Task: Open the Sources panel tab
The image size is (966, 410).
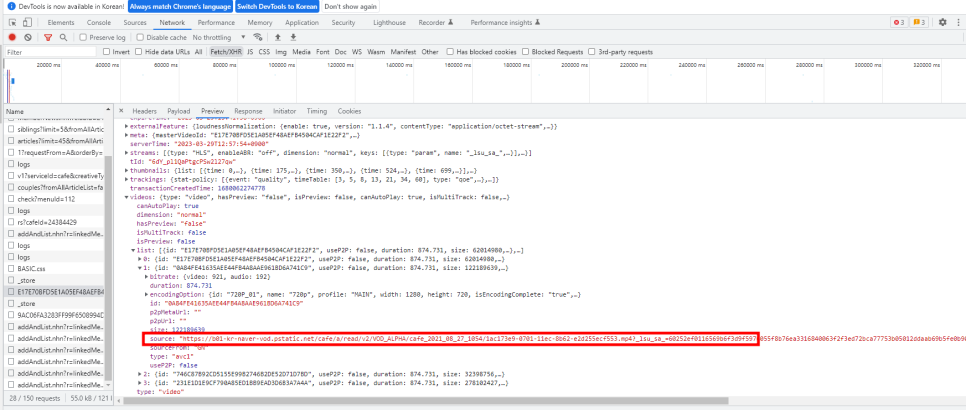Action: pyautogui.click(x=135, y=22)
